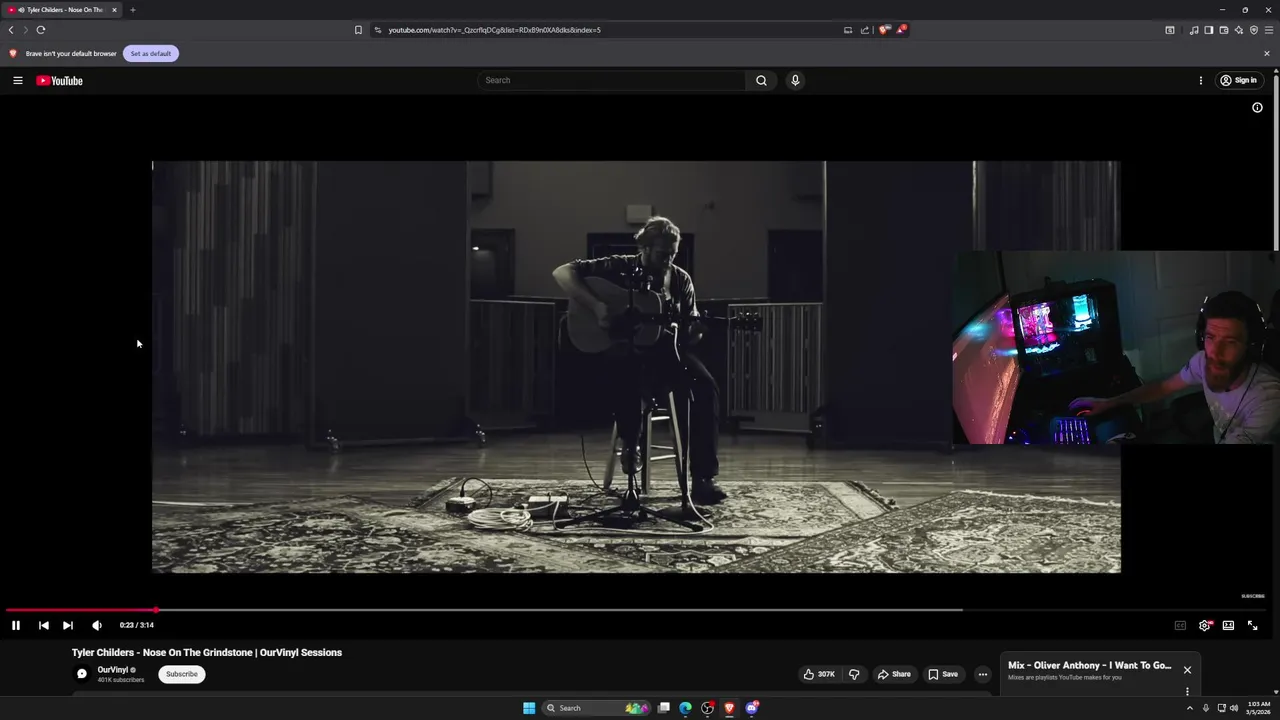Viewport: 1280px width, 720px height.
Task: Open the Brave Rewards triangle icon
Action: (900, 30)
